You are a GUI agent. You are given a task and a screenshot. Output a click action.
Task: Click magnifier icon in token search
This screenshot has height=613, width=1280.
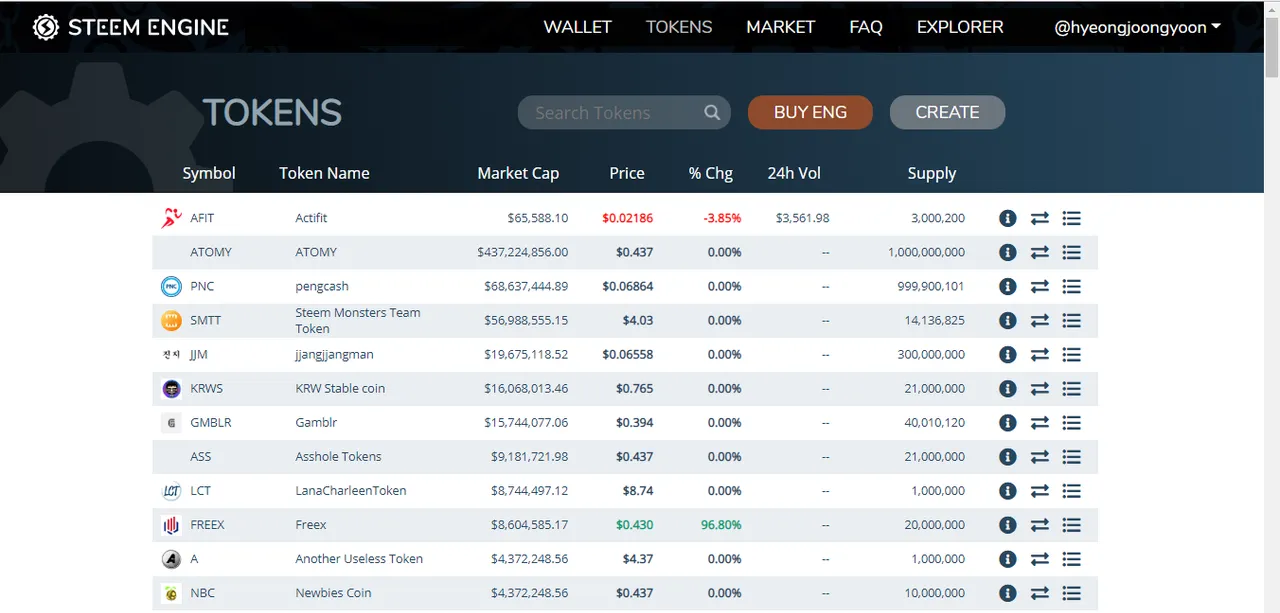point(712,113)
